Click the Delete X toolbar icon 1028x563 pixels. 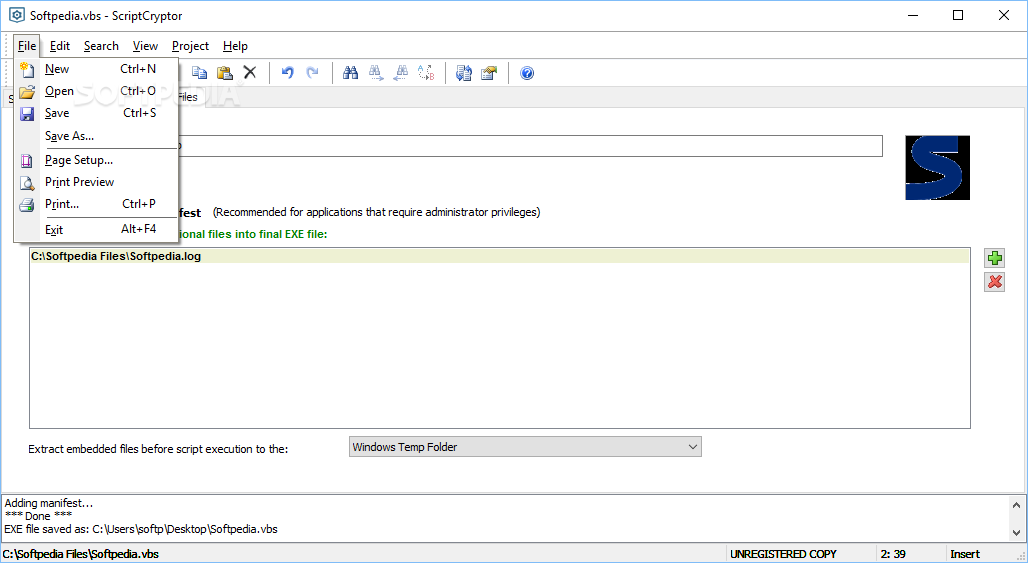(250, 73)
